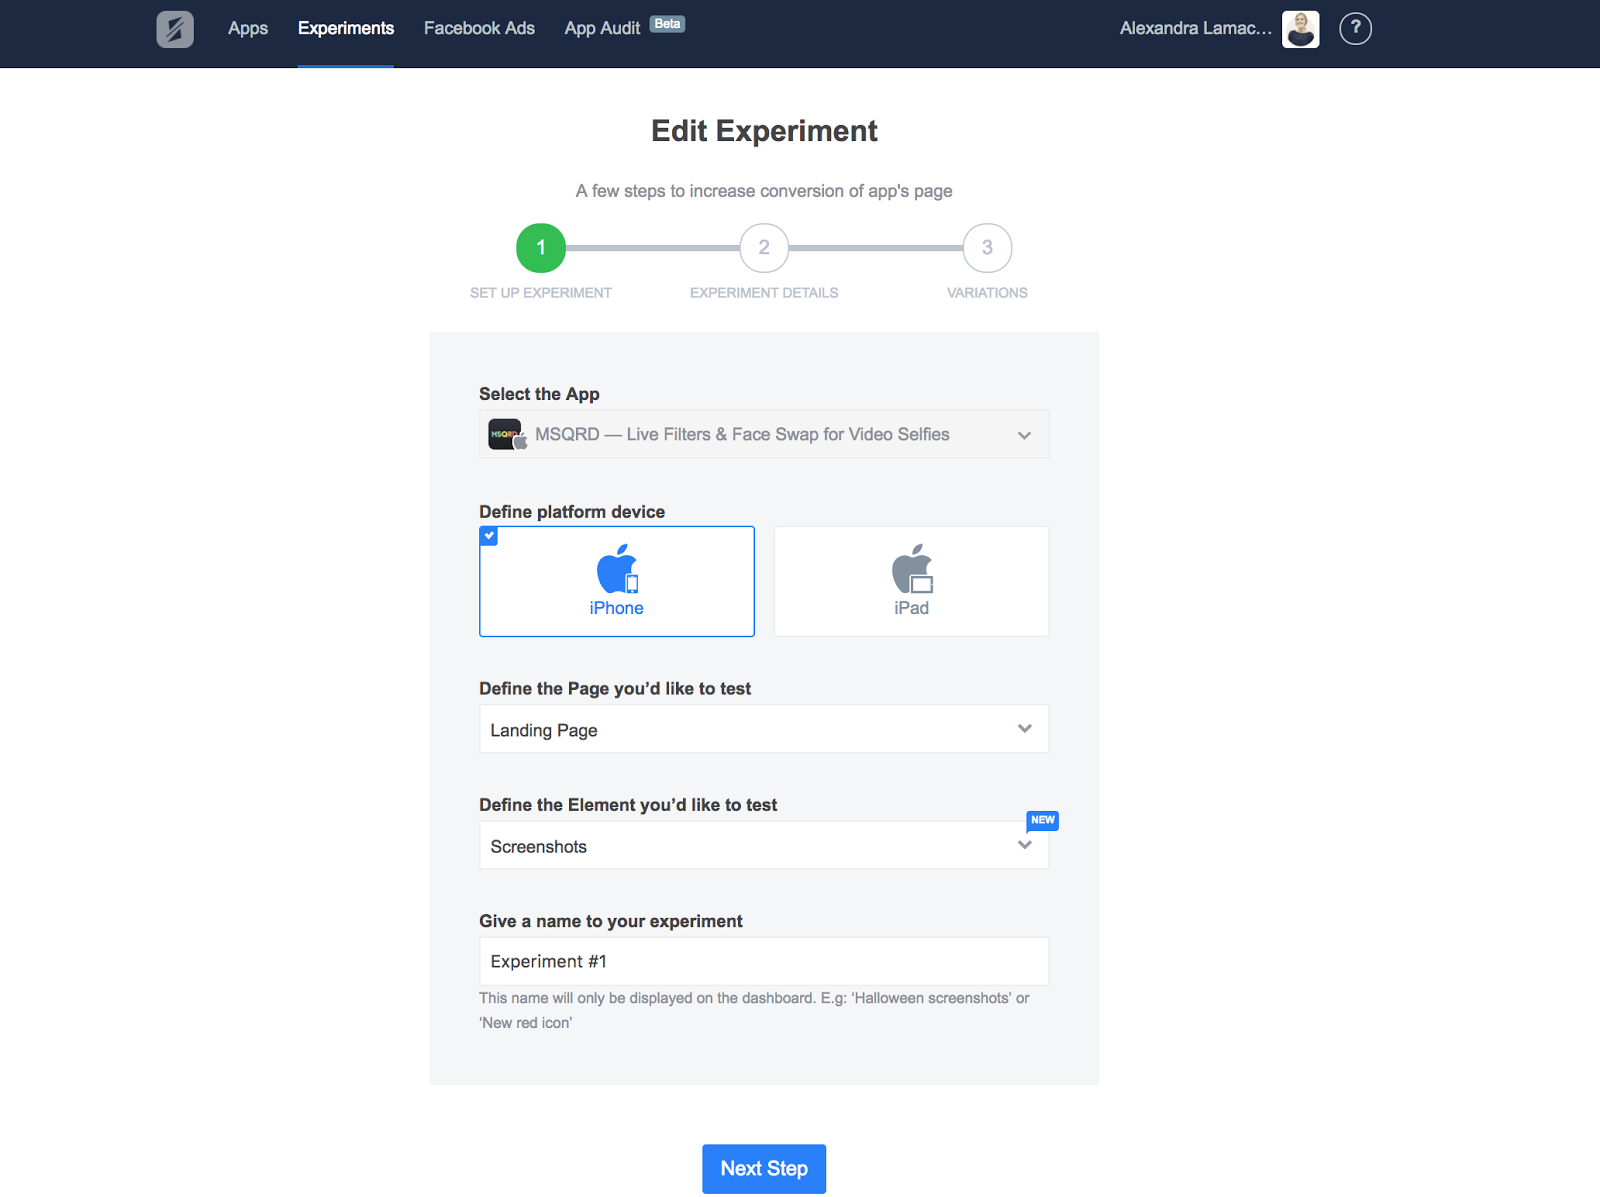The image size is (1600, 1197).
Task: Open the help question mark icon
Action: (1355, 29)
